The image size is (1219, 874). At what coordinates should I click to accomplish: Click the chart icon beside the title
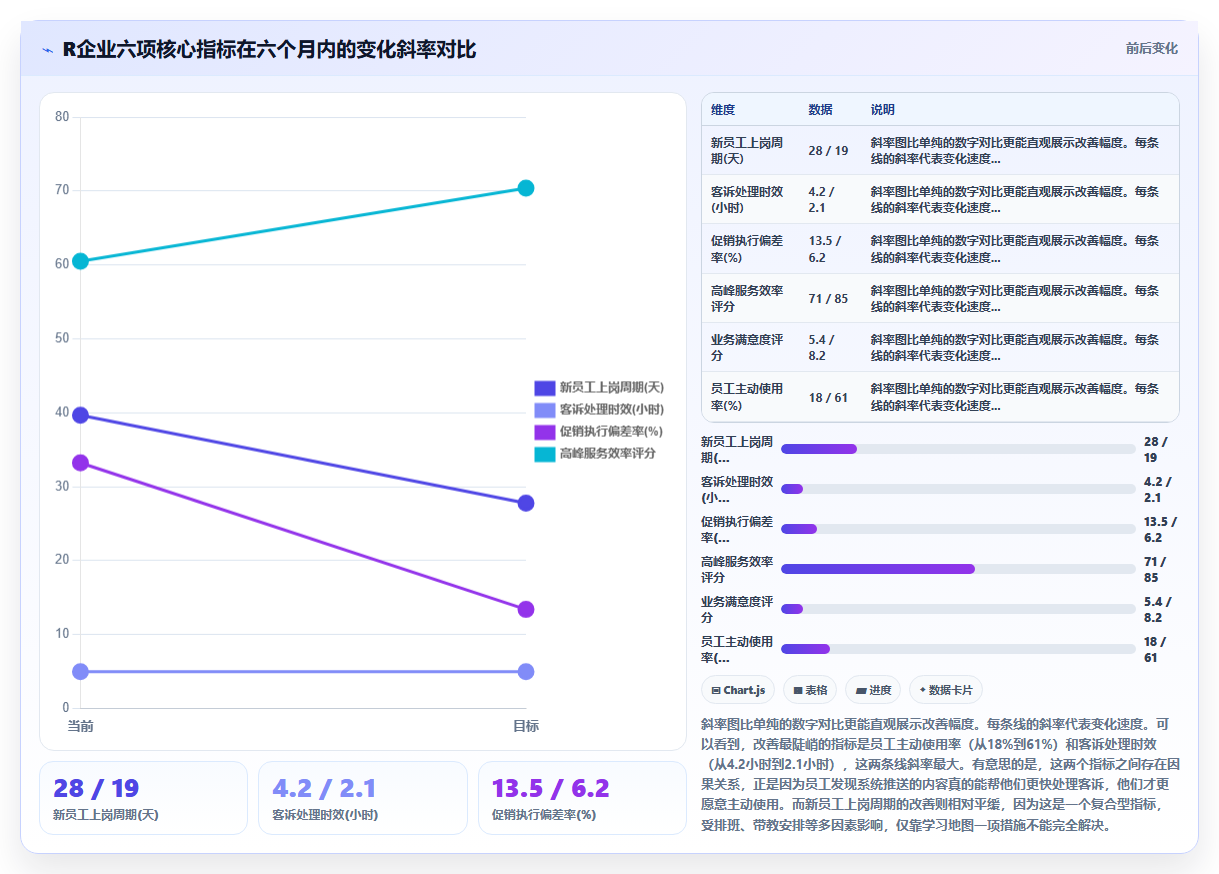pyautogui.click(x=47, y=49)
